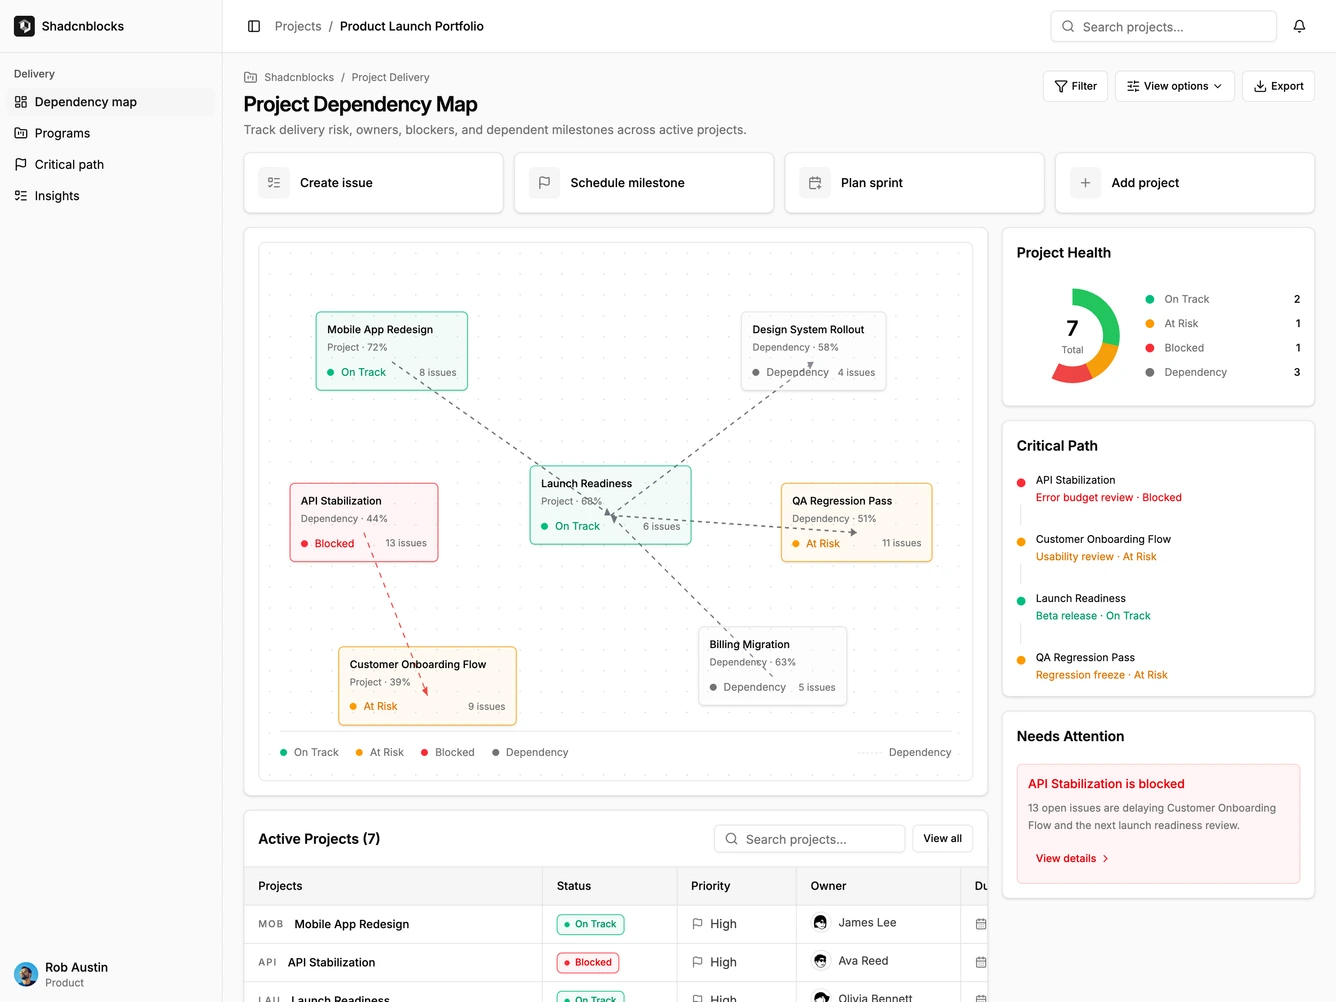Click the Insights list icon in sidebar
The height and width of the screenshot is (1002, 1336).
21,196
